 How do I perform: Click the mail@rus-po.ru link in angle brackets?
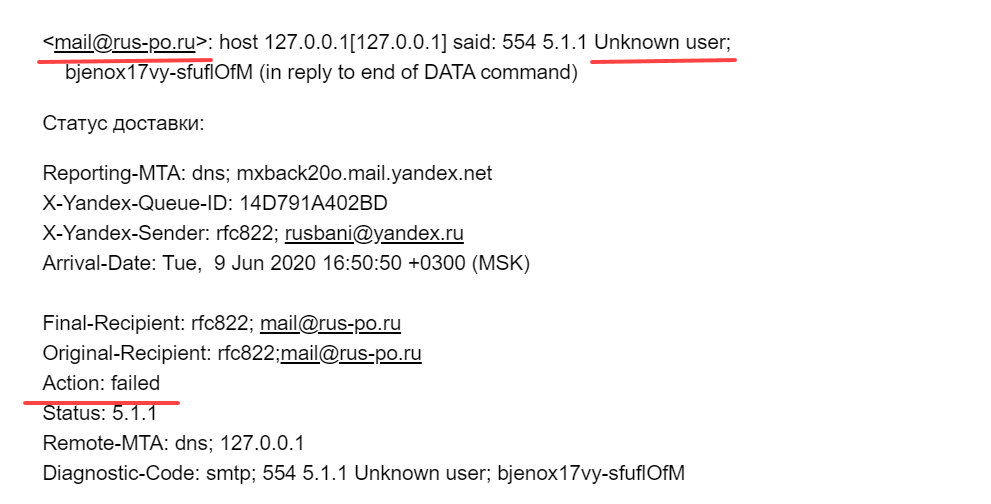coord(125,42)
